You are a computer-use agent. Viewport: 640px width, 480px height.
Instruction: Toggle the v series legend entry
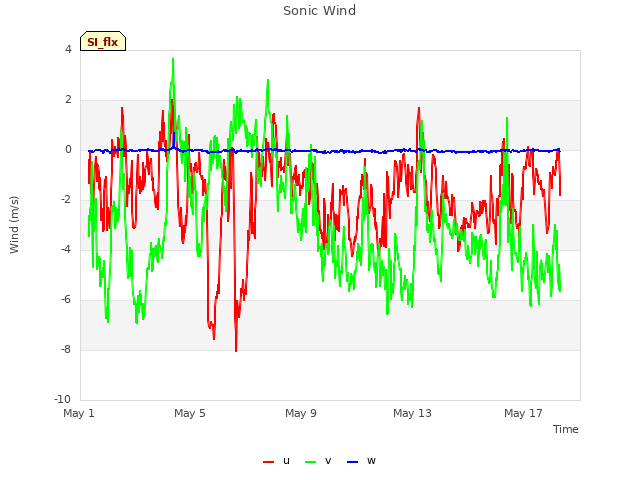(x=318, y=461)
